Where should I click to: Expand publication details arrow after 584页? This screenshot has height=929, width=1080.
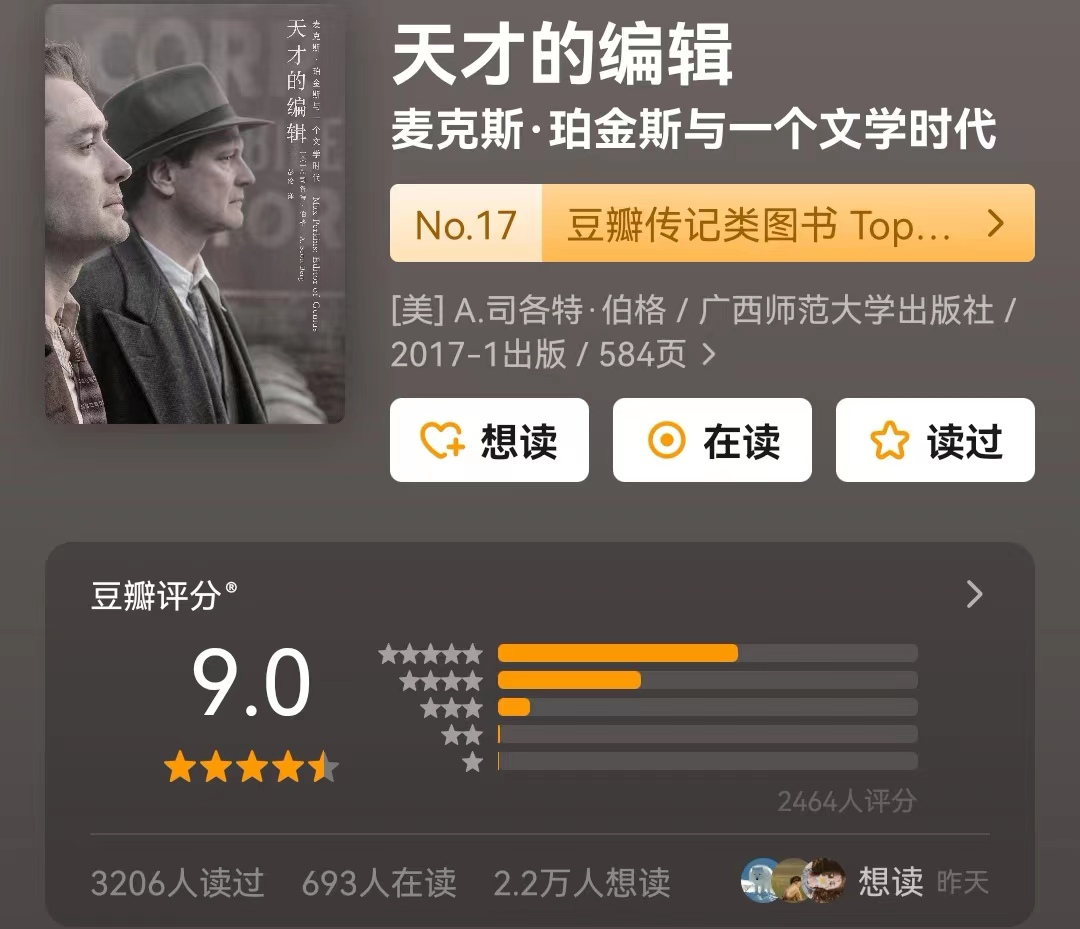click(709, 355)
